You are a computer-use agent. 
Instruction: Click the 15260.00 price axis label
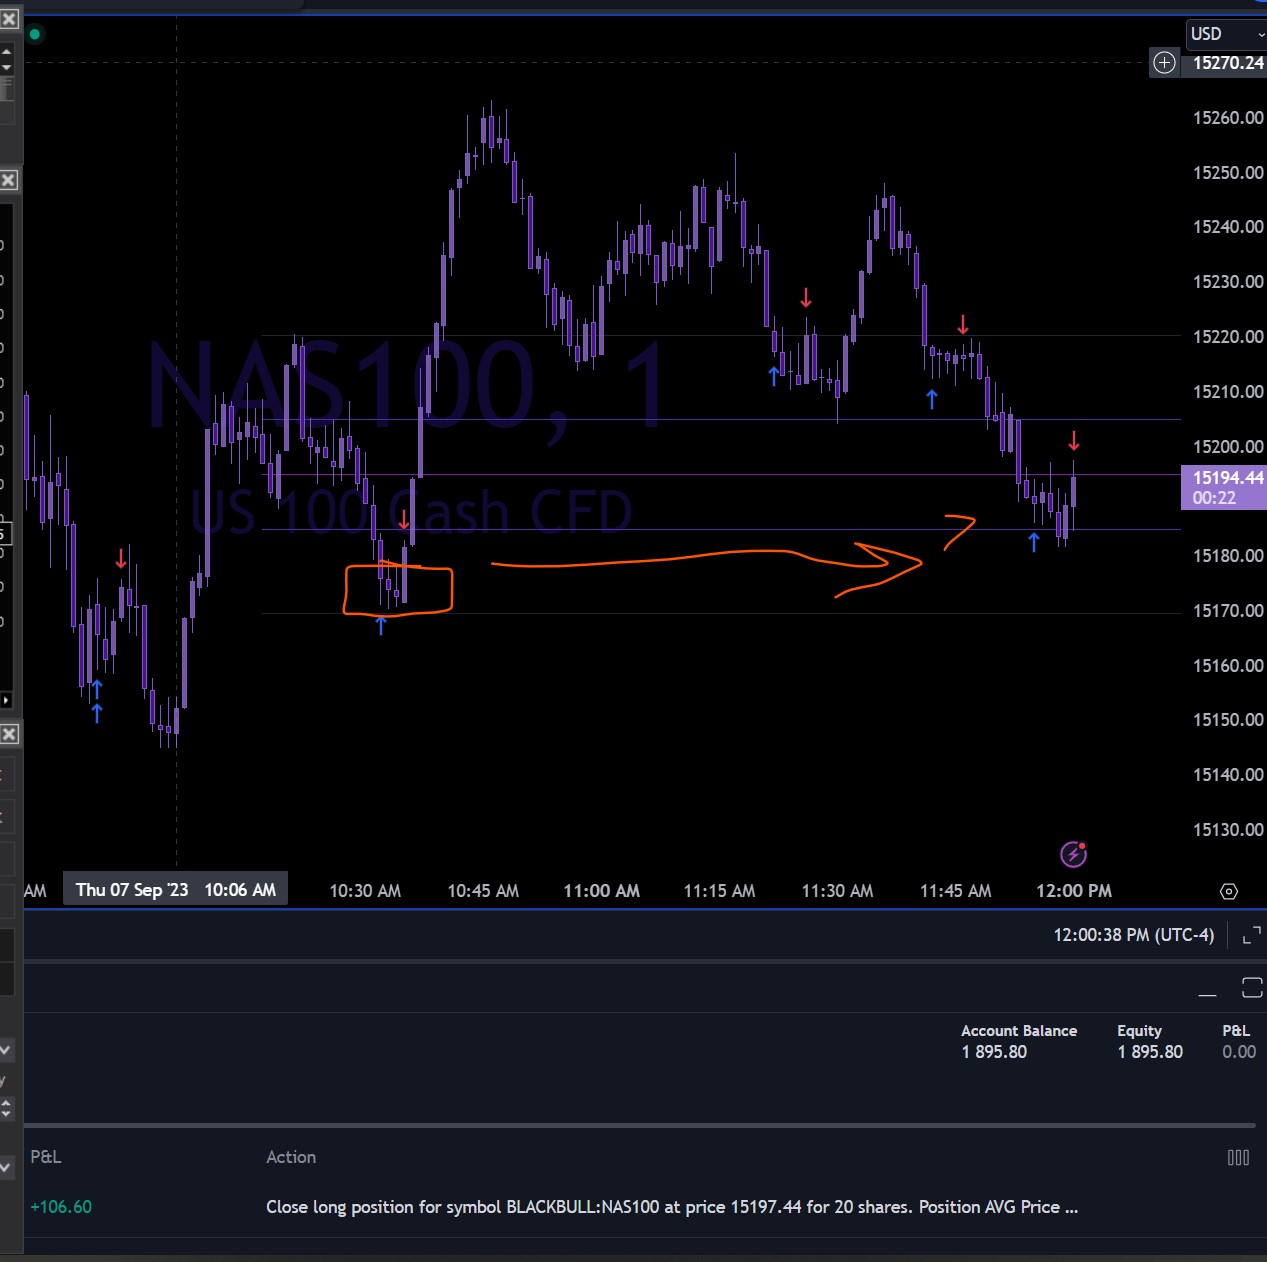[1228, 118]
